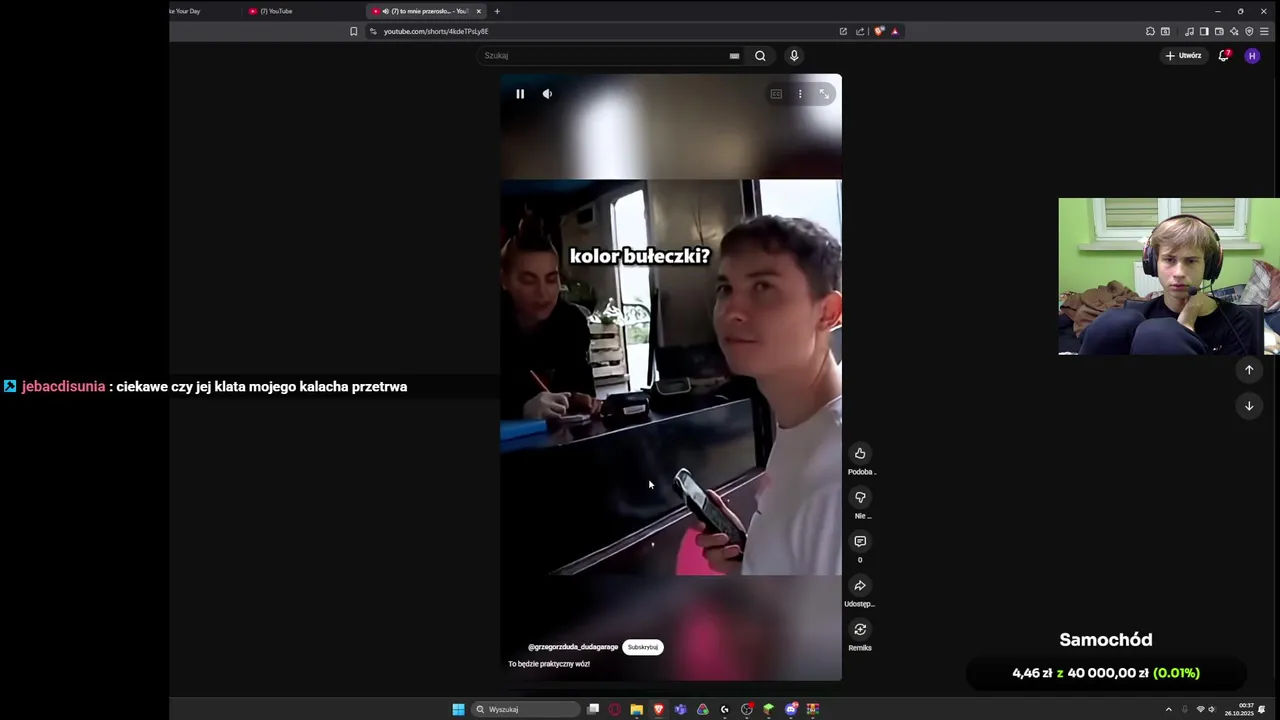Launch Opera from the taskbar
The height and width of the screenshot is (720, 1280).
615,709
